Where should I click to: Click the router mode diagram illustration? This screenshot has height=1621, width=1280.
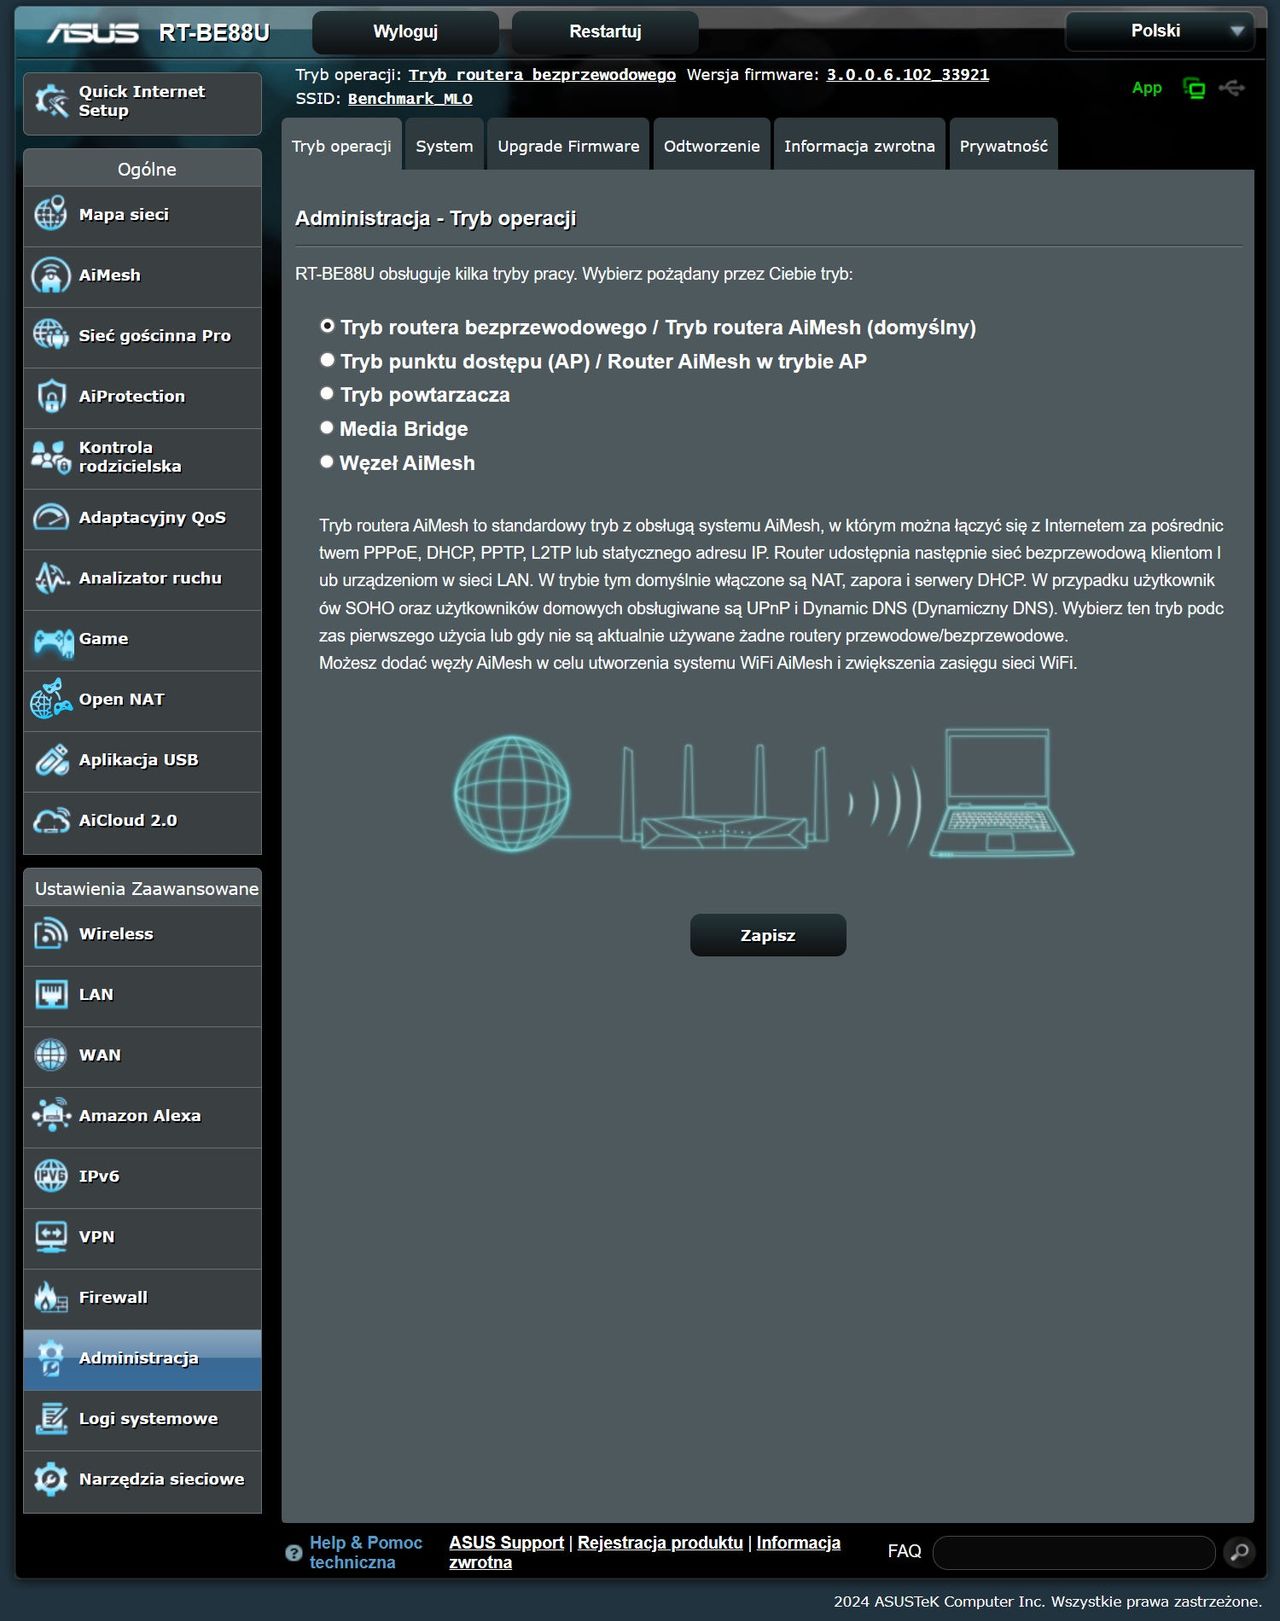[764, 792]
